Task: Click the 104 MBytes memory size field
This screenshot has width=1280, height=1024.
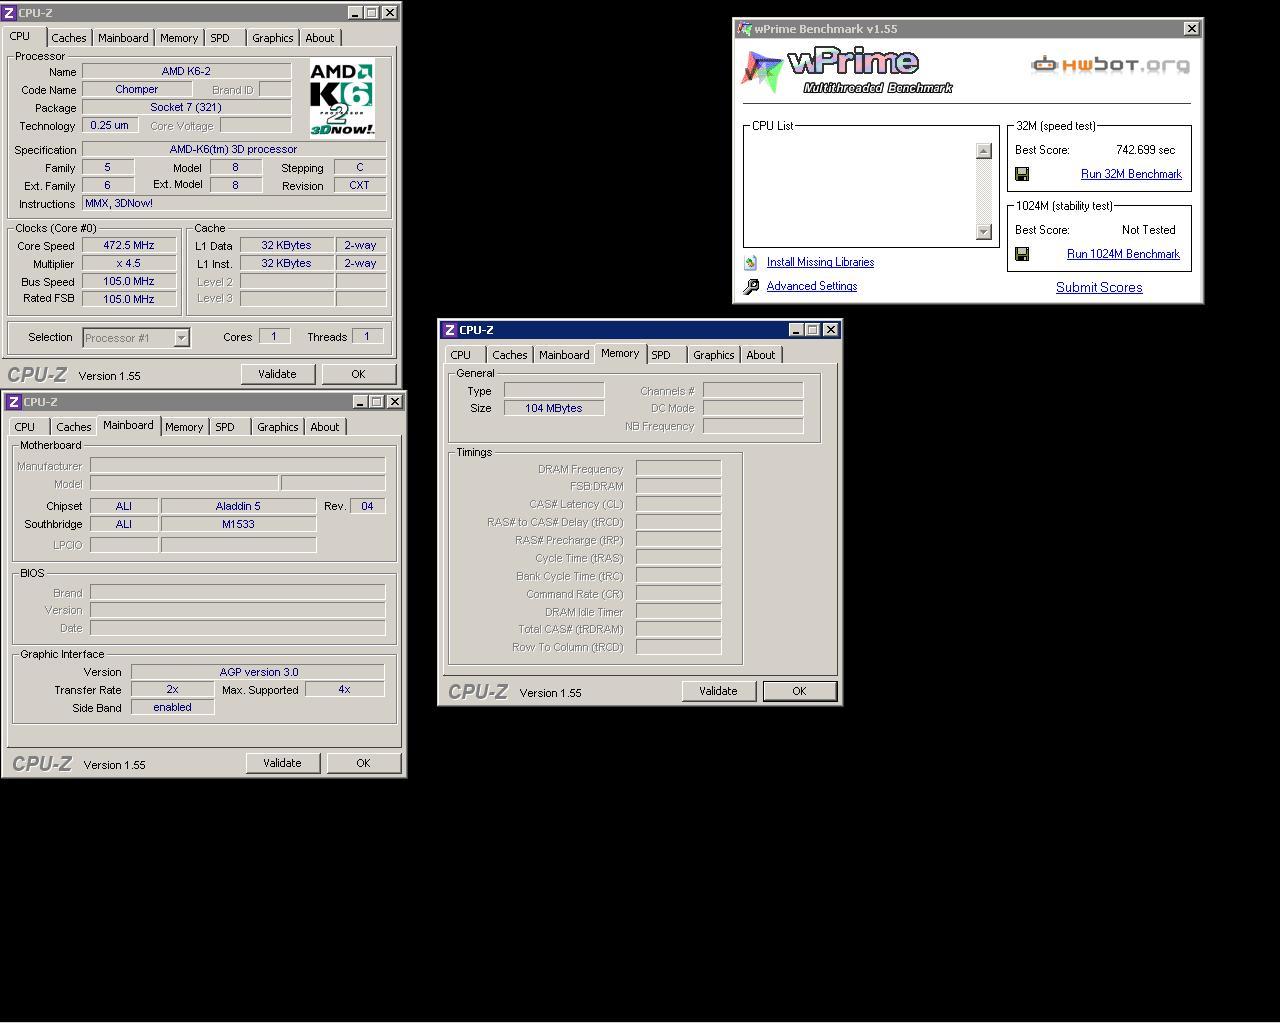Action: [x=554, y=408]
